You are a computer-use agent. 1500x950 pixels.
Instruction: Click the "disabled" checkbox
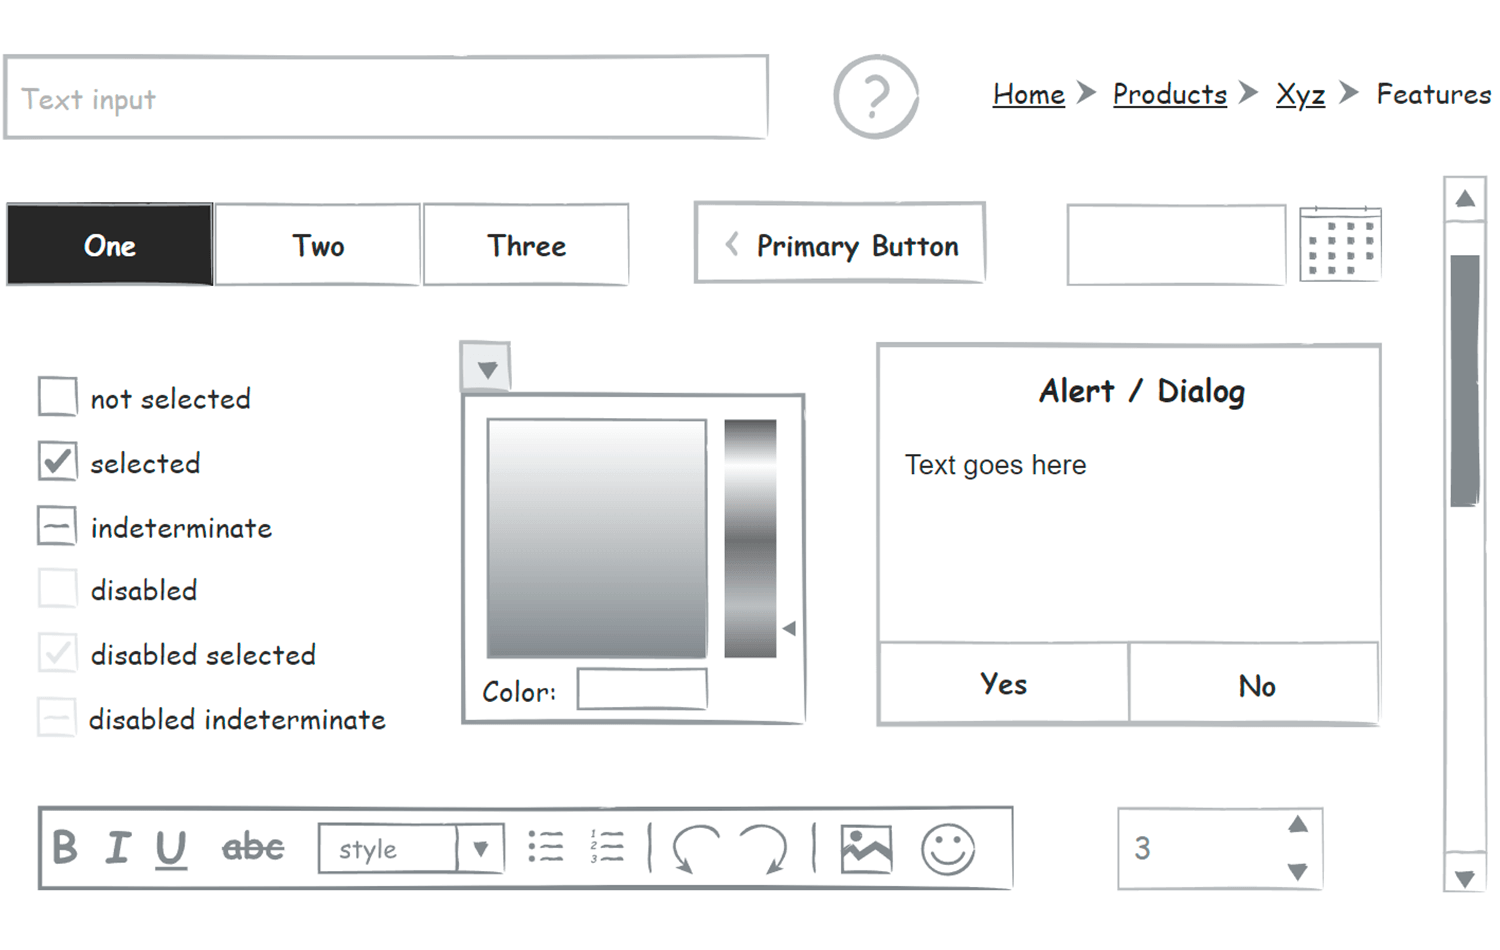[57, 588]
